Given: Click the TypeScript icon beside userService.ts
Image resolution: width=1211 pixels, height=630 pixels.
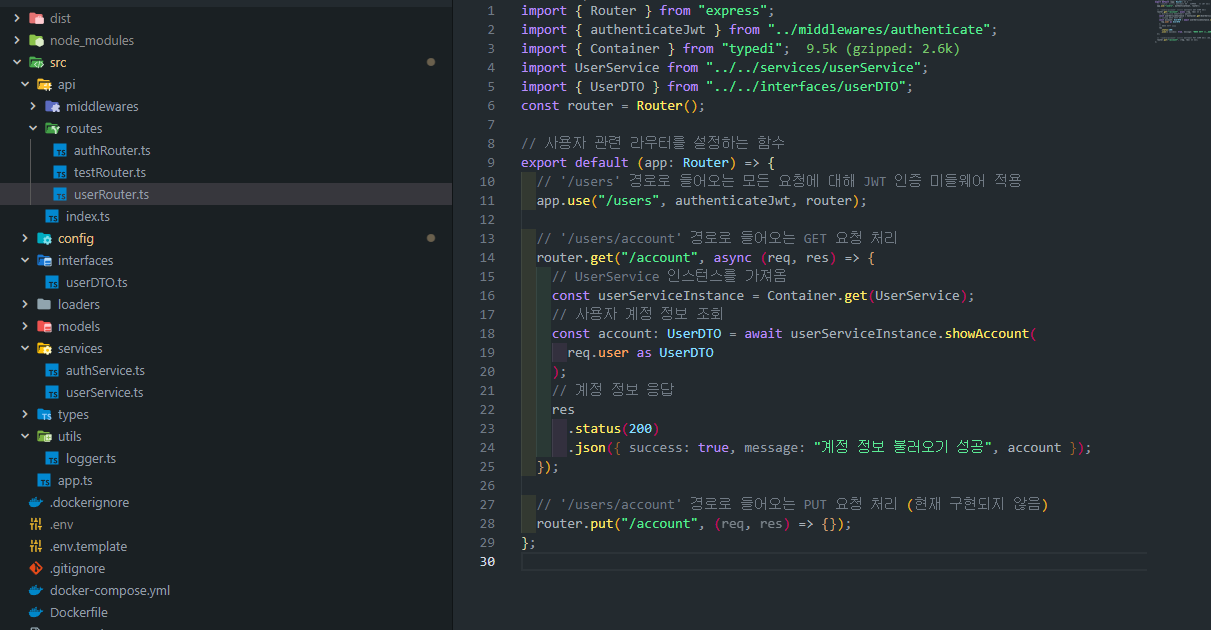Looking at the screenshot, I should click(53, 392).
